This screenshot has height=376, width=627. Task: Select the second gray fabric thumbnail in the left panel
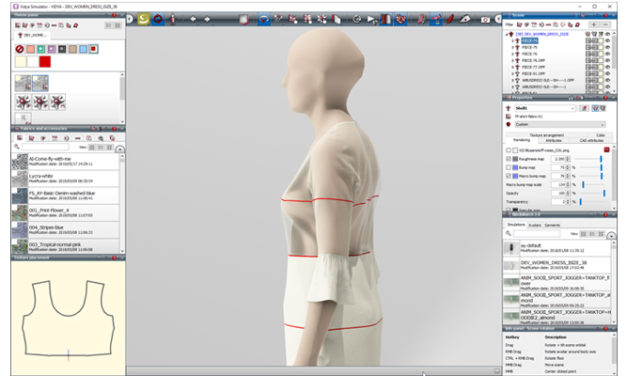pyautogui.click(x=40, y=83)
